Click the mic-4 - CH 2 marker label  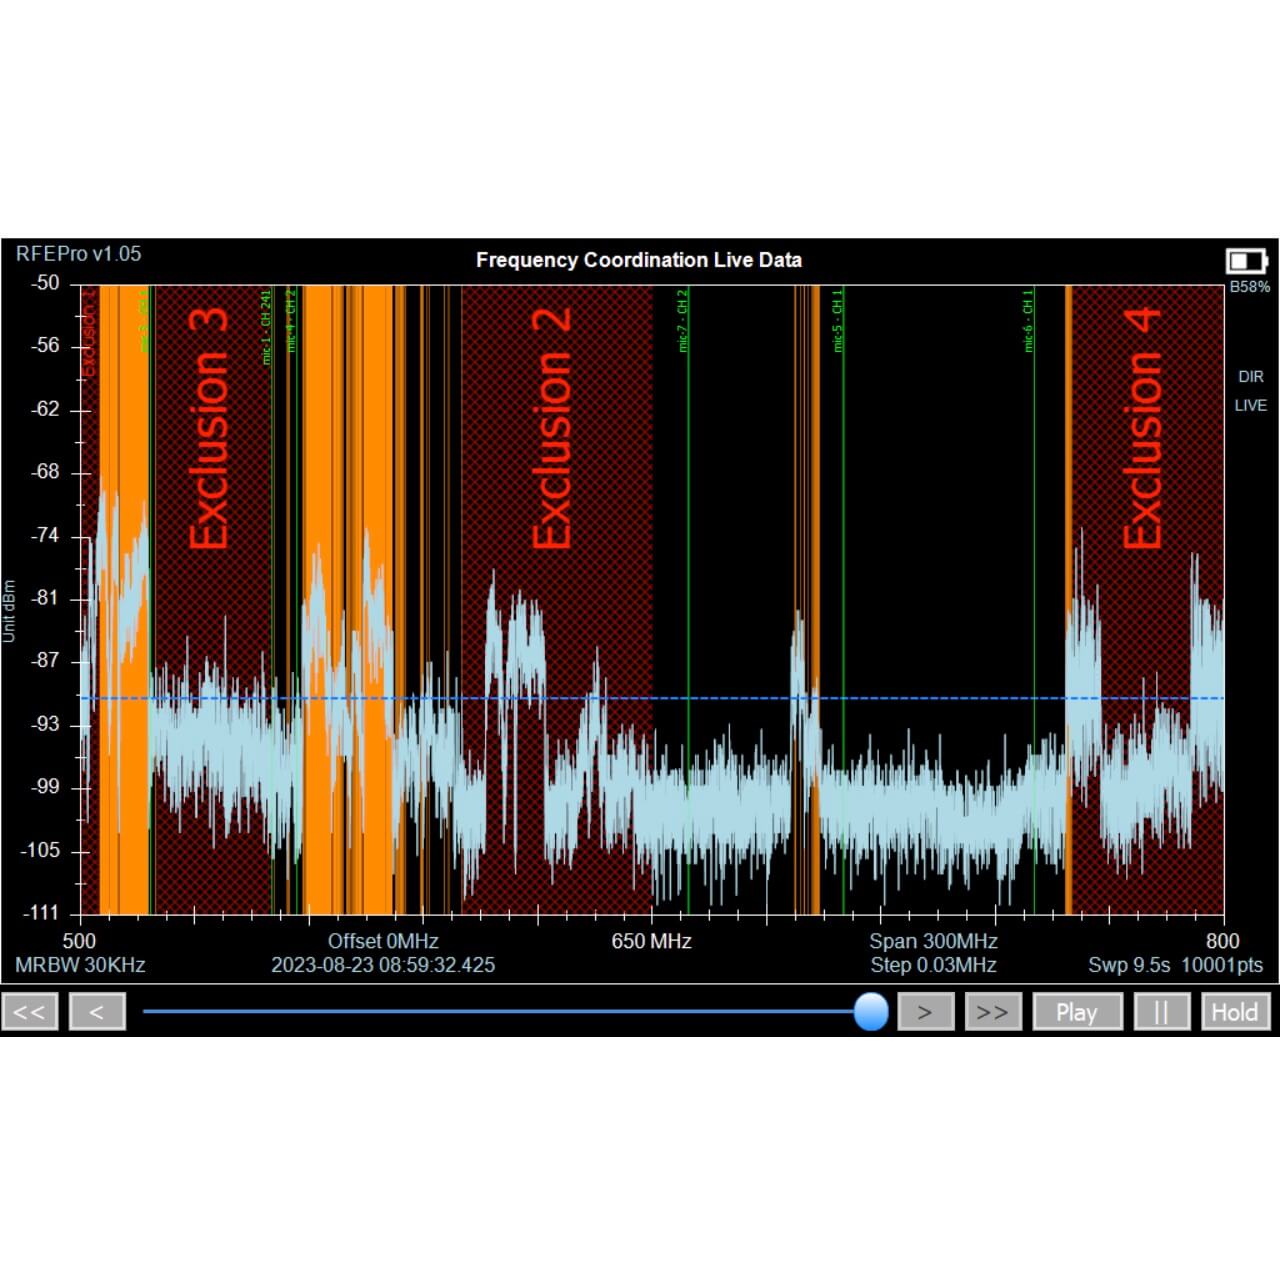click(291, 321)
